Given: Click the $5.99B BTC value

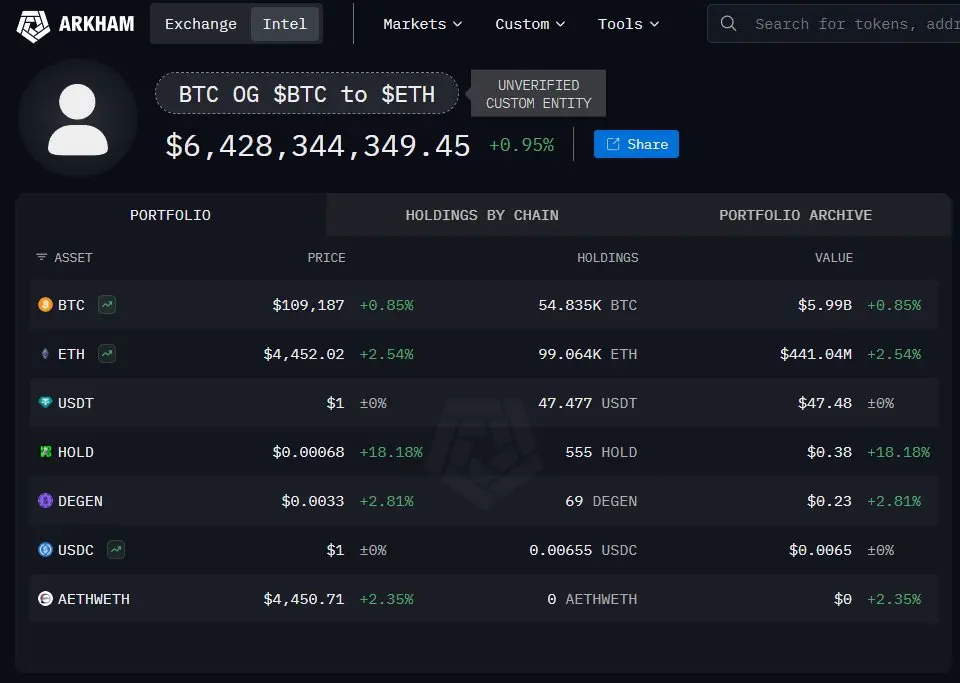Looking at the screenshot, I should point(824,305).
